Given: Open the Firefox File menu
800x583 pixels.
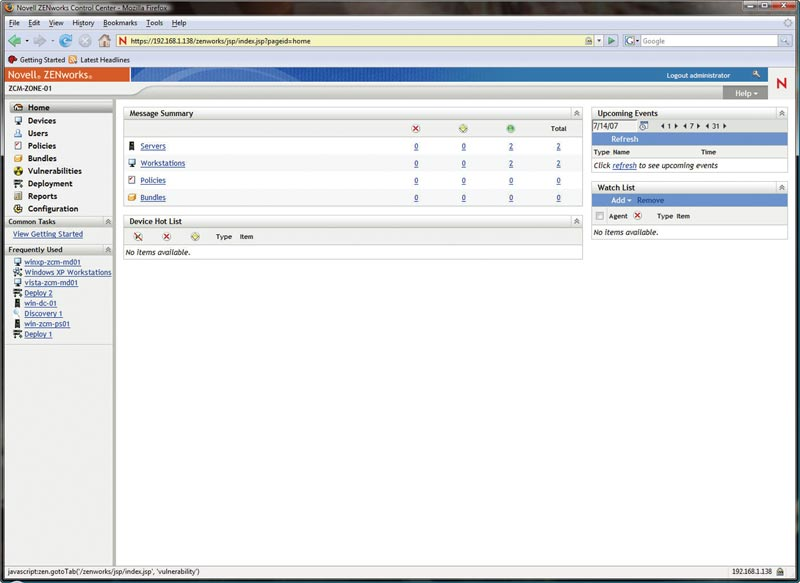Looking at the screenshot, I should [x=14, y=23].
